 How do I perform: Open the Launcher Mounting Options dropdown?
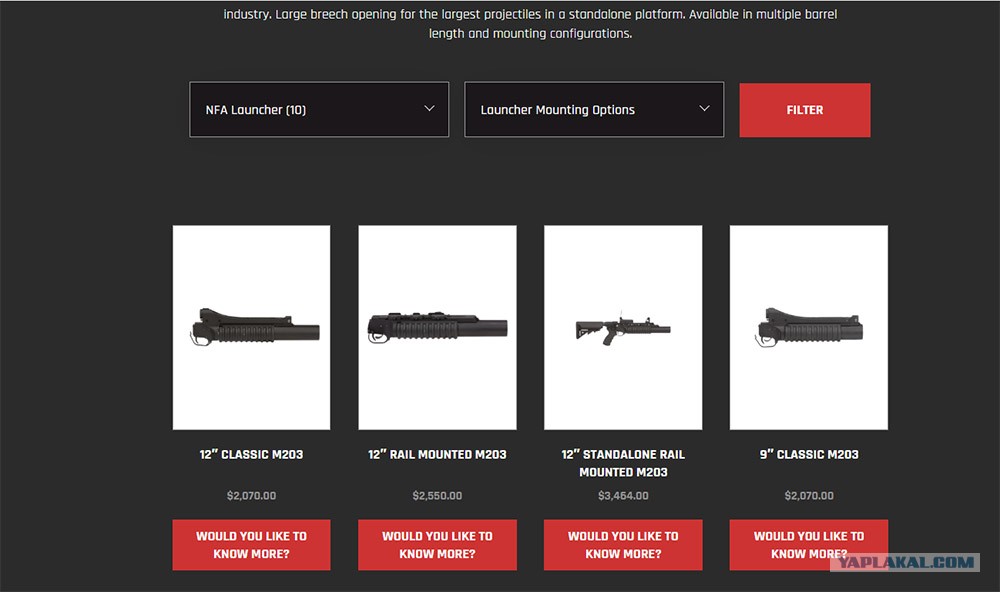[x=594, y=109]
